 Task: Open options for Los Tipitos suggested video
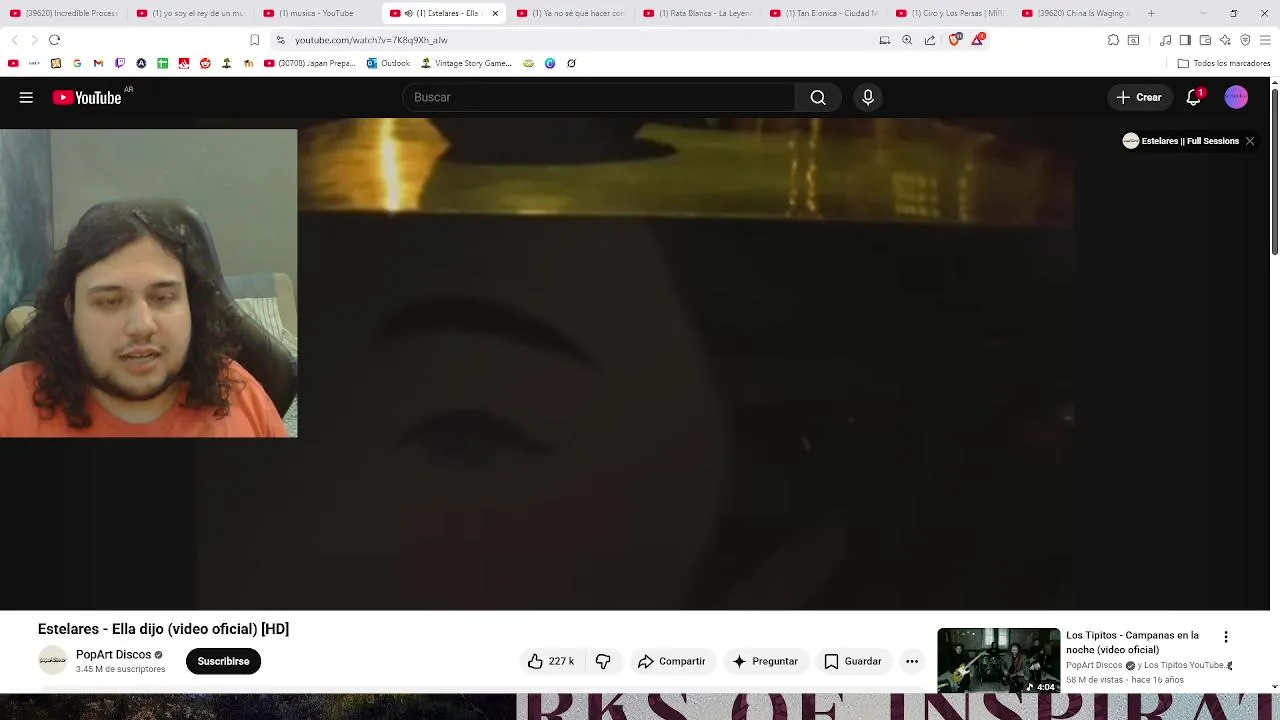point(1226,637)
